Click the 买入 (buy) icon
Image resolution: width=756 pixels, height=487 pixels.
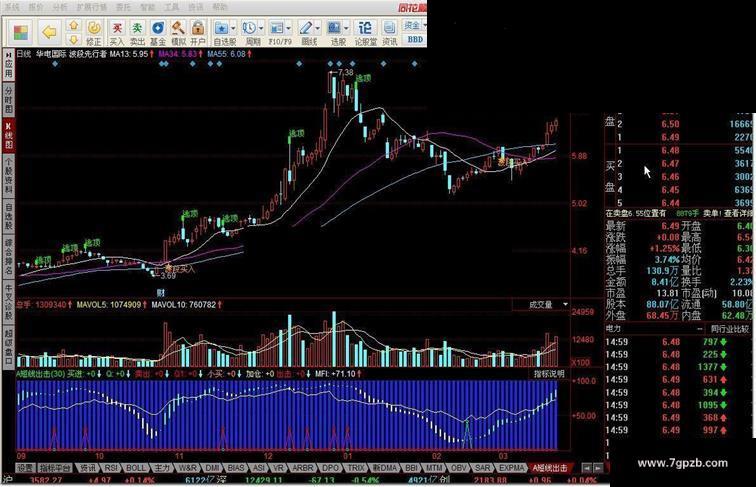click(x=117, y=33)
